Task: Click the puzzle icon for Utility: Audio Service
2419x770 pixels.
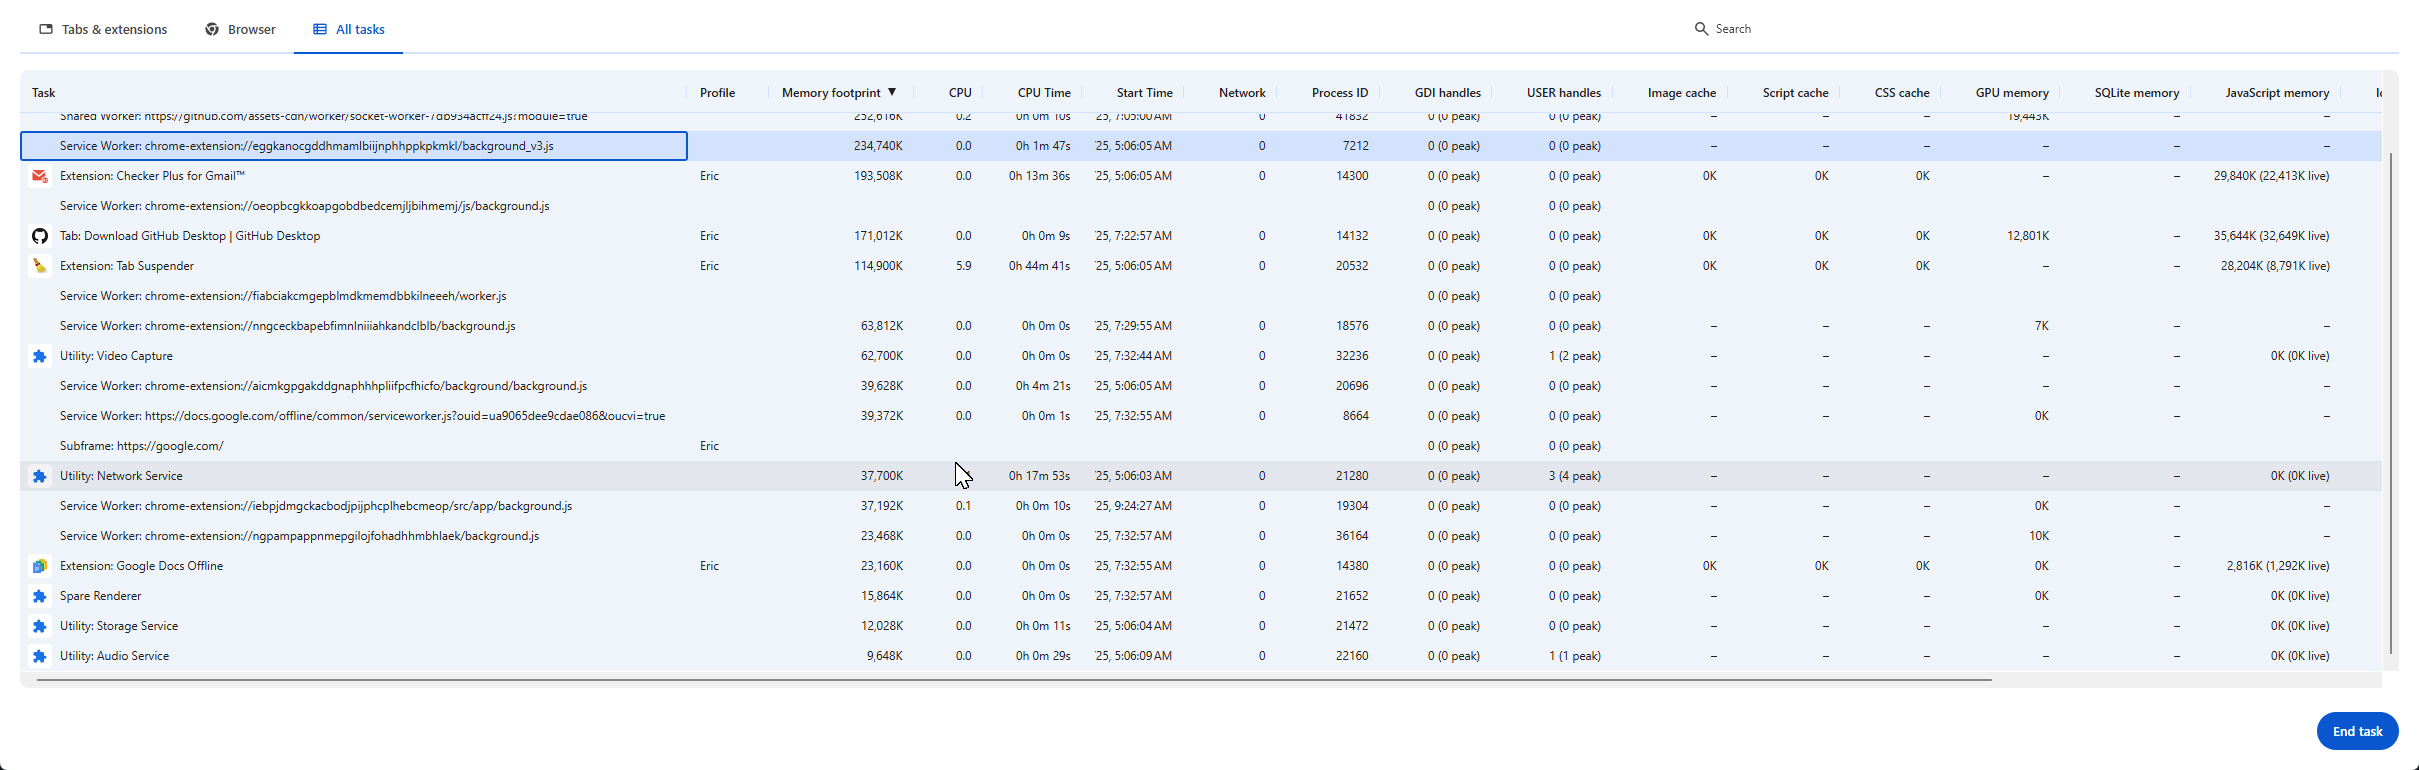Action: coord(39,656)
